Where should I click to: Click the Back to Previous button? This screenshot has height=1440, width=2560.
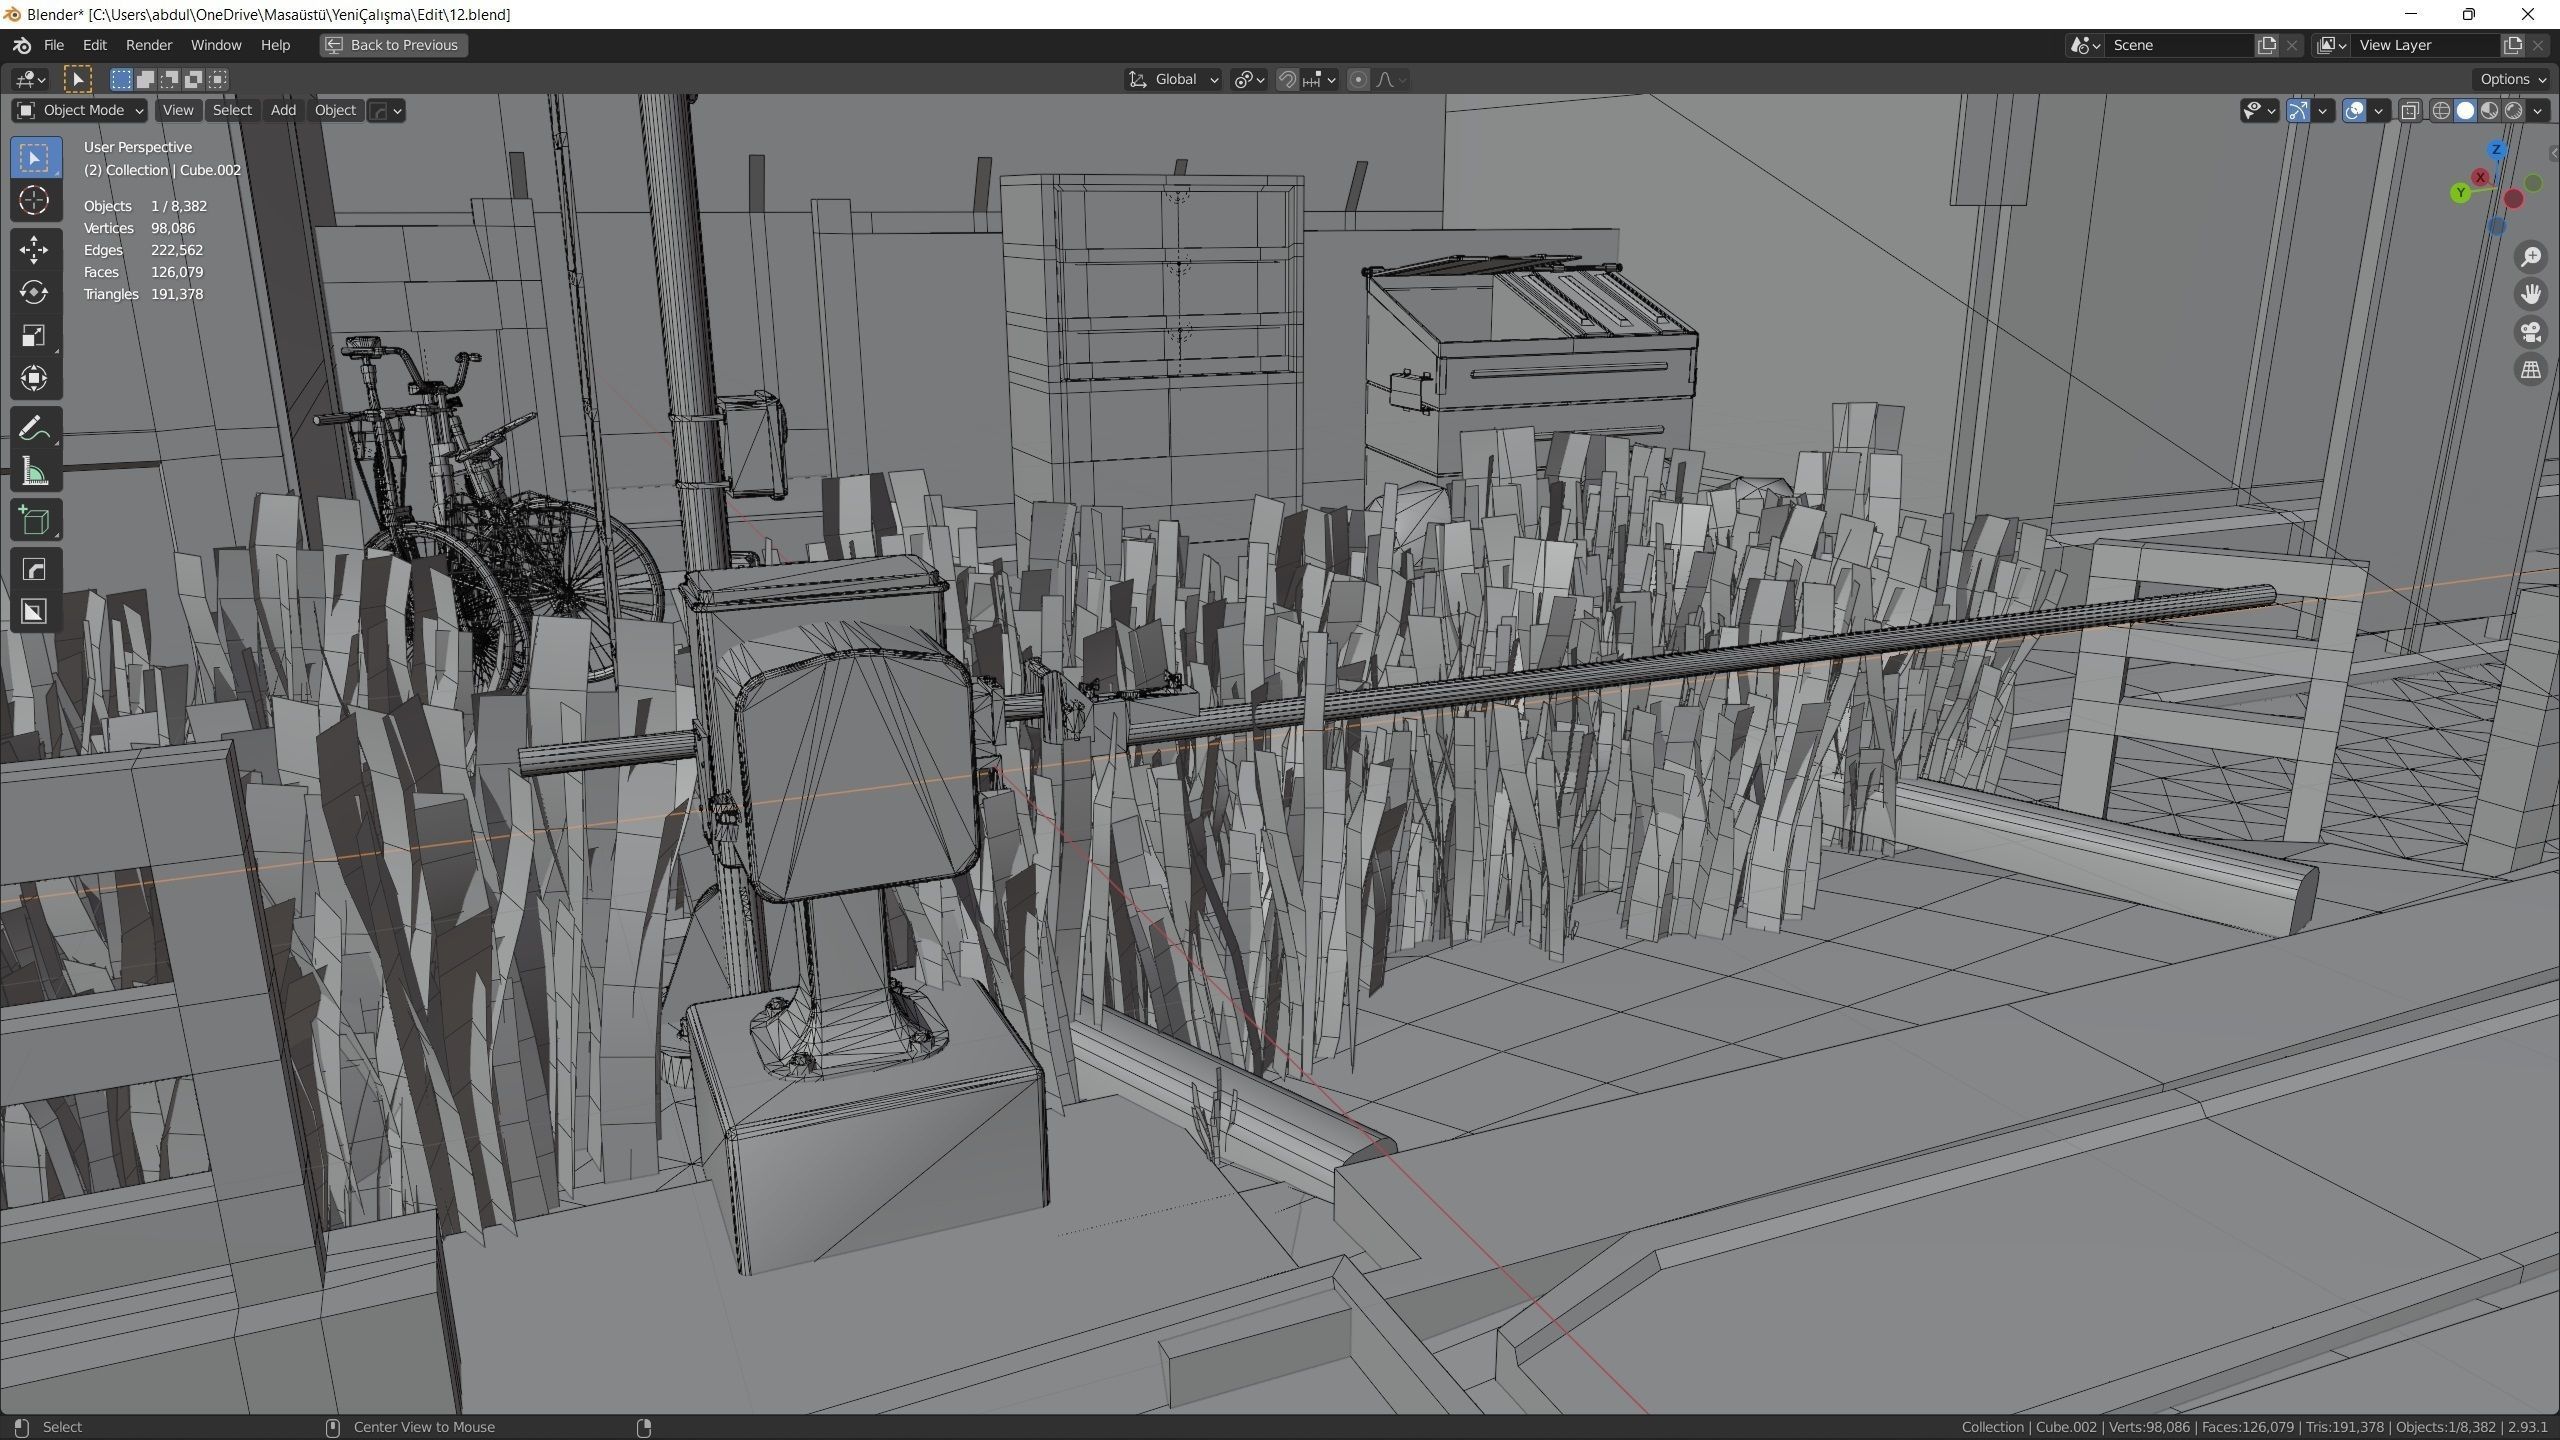(x=394, y=45)
